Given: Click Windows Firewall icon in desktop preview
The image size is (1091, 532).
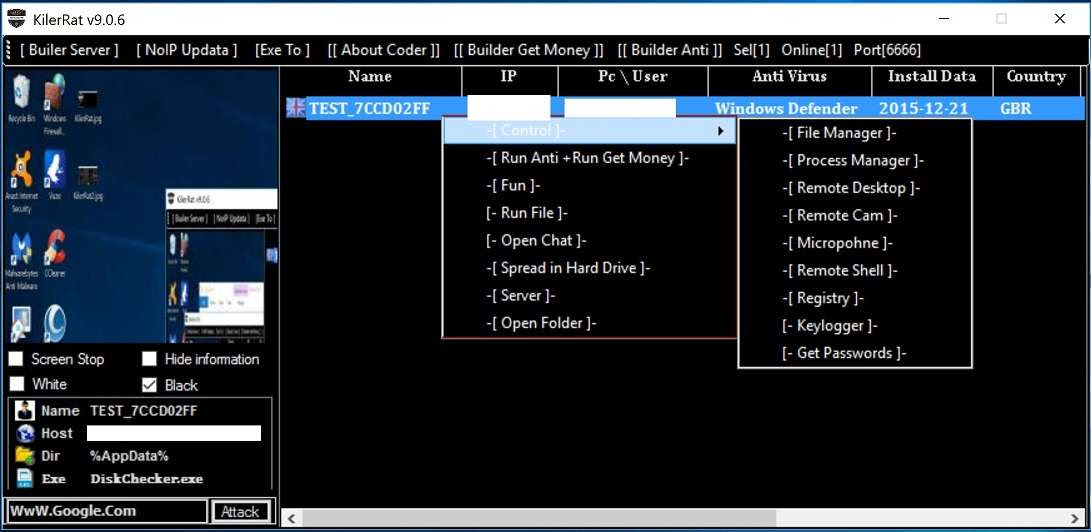Looking at the screenshot, I should click(x=54, y=92).
